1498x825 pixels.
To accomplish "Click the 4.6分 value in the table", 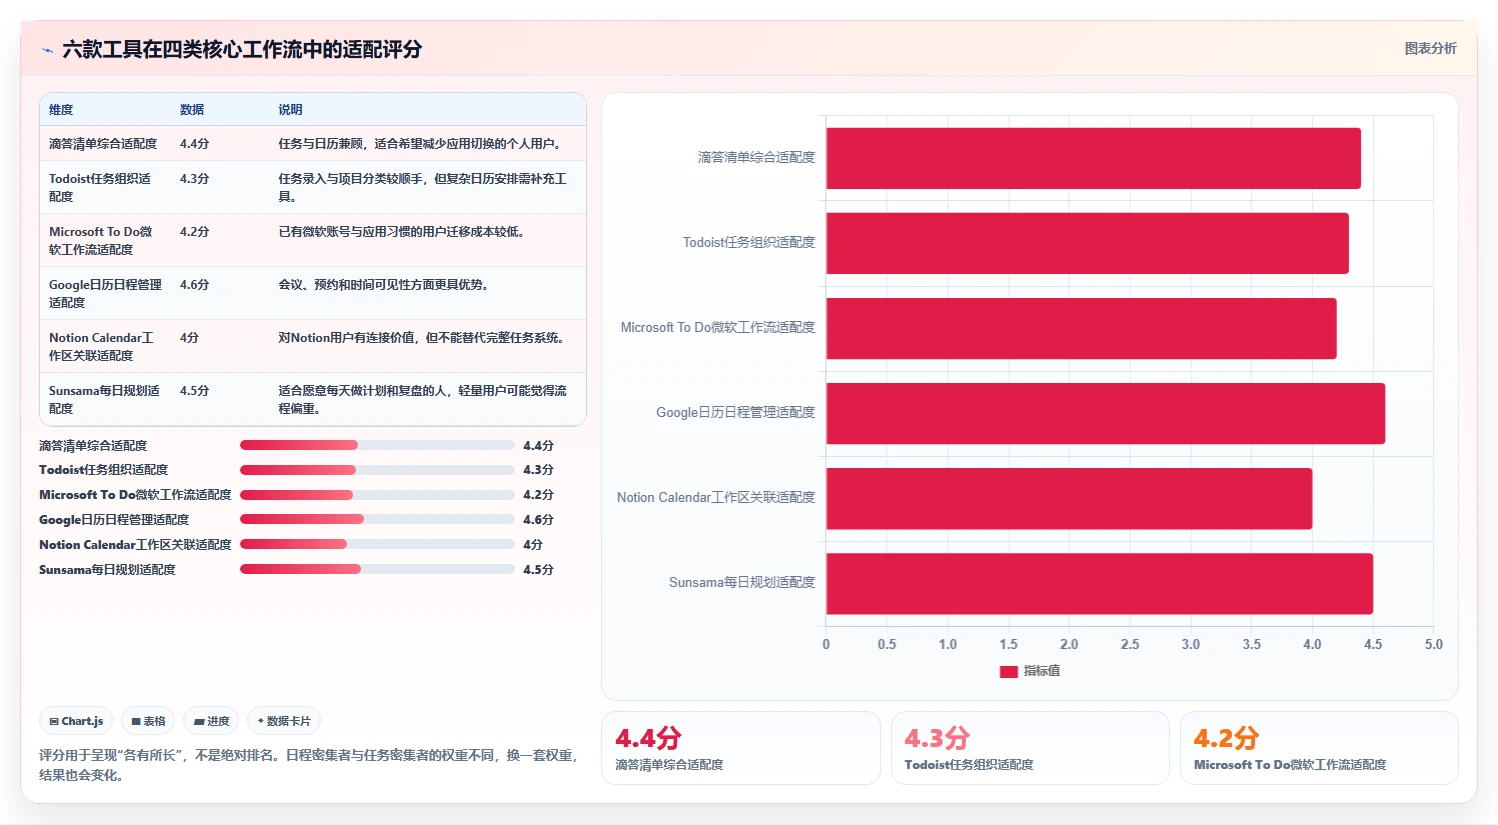I will [x=194, y=285].
